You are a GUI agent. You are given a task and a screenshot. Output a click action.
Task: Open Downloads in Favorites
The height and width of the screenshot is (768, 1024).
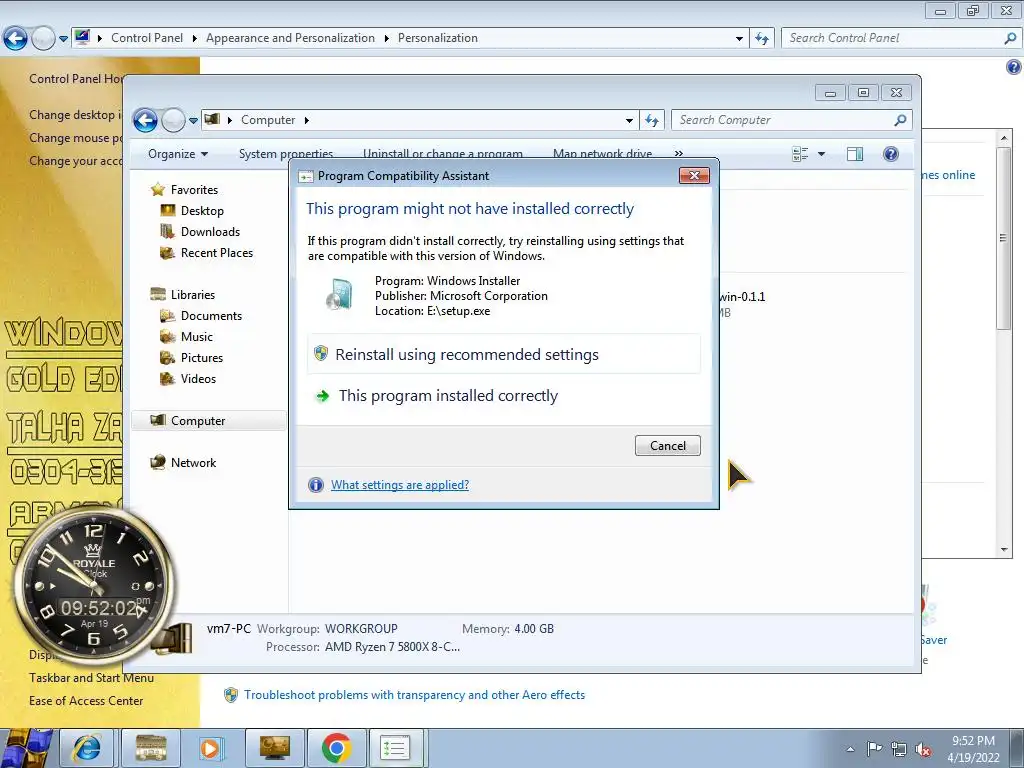pos(210,231)
